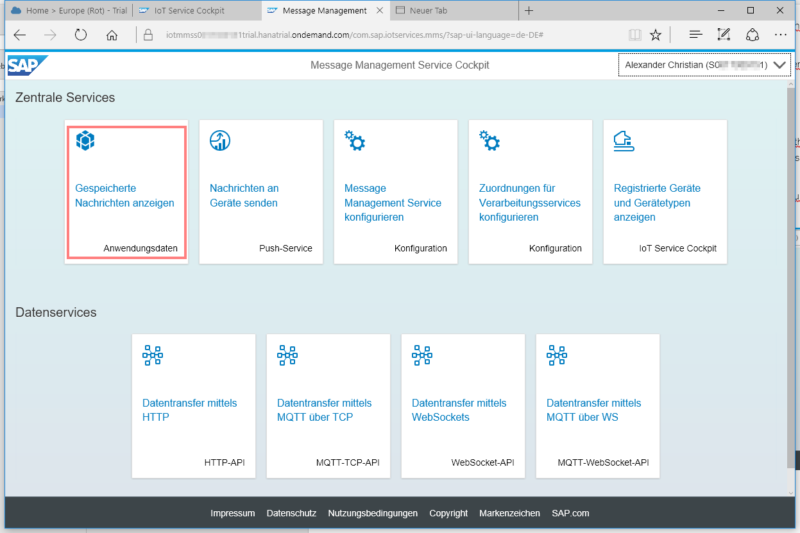The width and height of the screenshot is (800, 533).
Task: Click the Zentrale Services heading
Action: [x=65, y=97]
